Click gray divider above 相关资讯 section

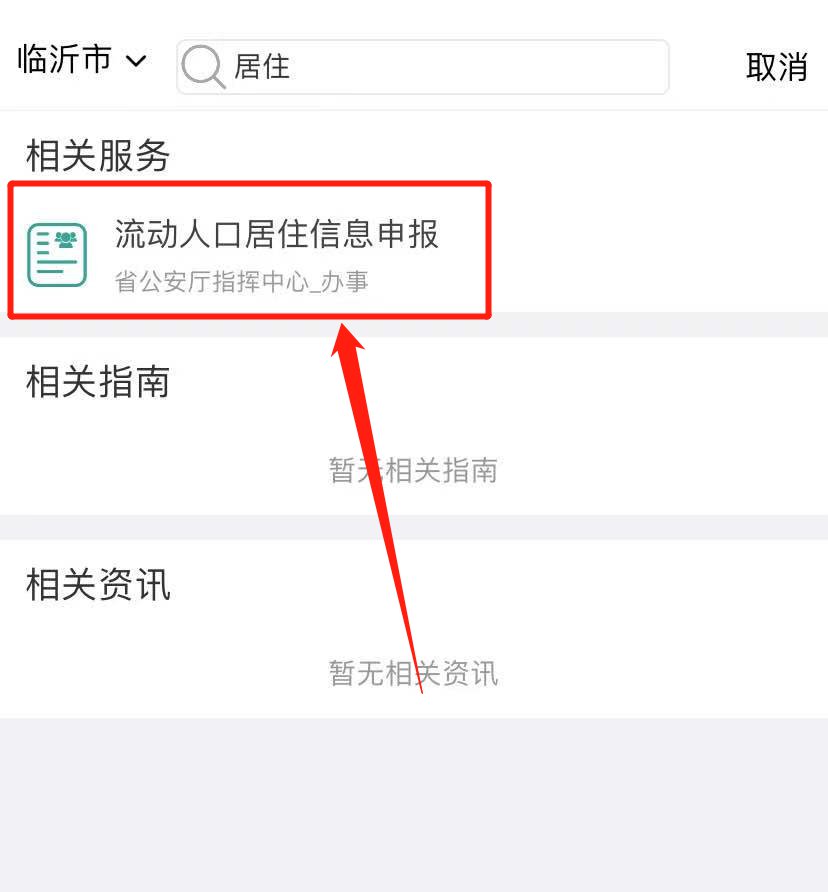pos(414,527)
